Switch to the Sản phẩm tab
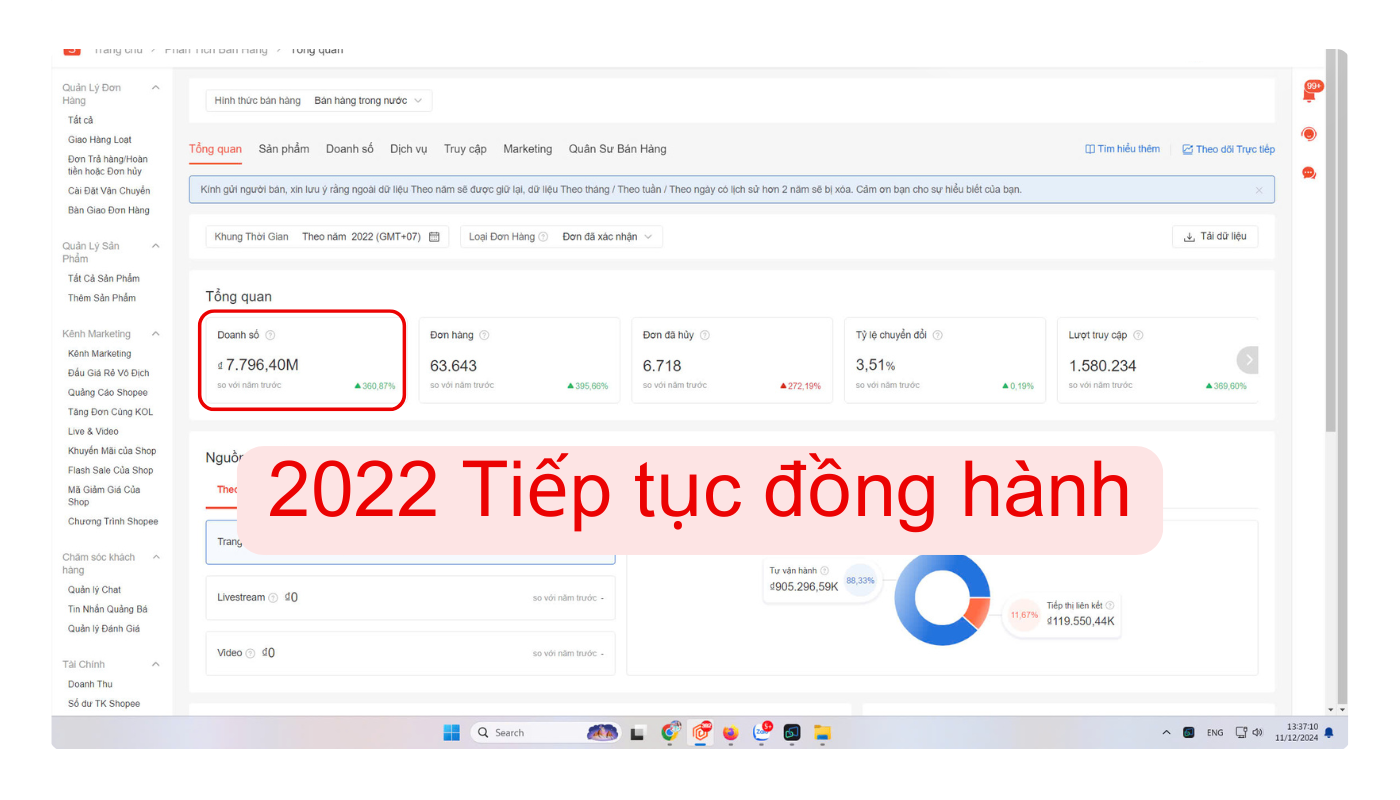 (284, 149)
